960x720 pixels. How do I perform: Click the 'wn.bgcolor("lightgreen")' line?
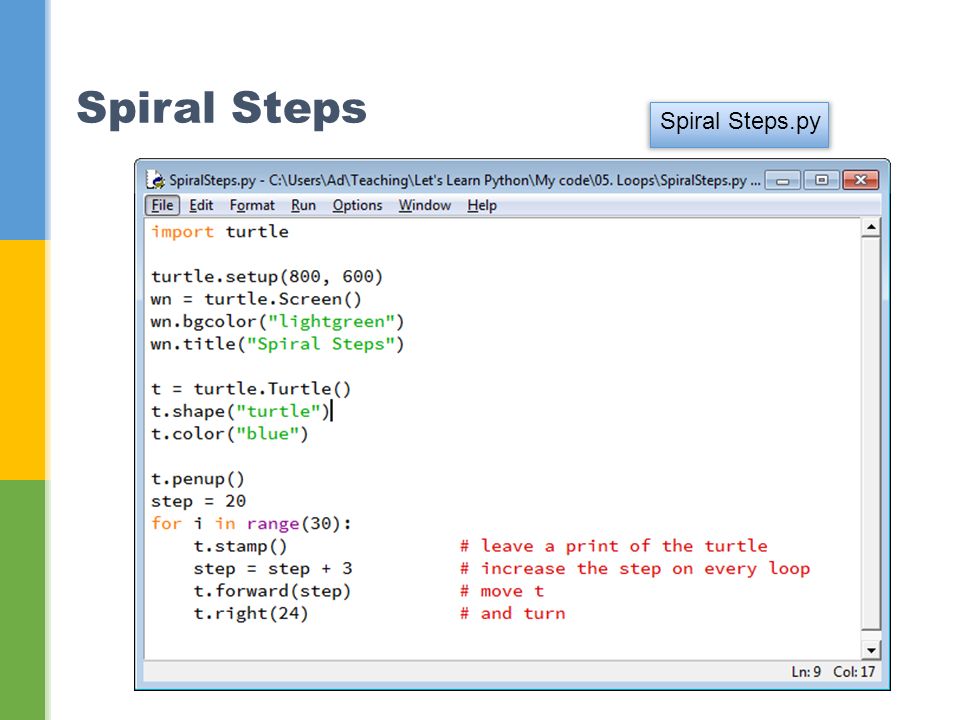277,322
